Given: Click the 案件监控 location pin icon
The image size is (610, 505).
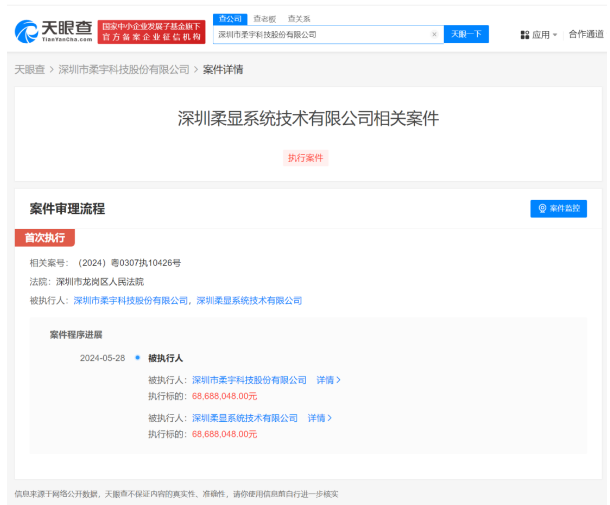Looking at the screenshot, I should 542,209.
